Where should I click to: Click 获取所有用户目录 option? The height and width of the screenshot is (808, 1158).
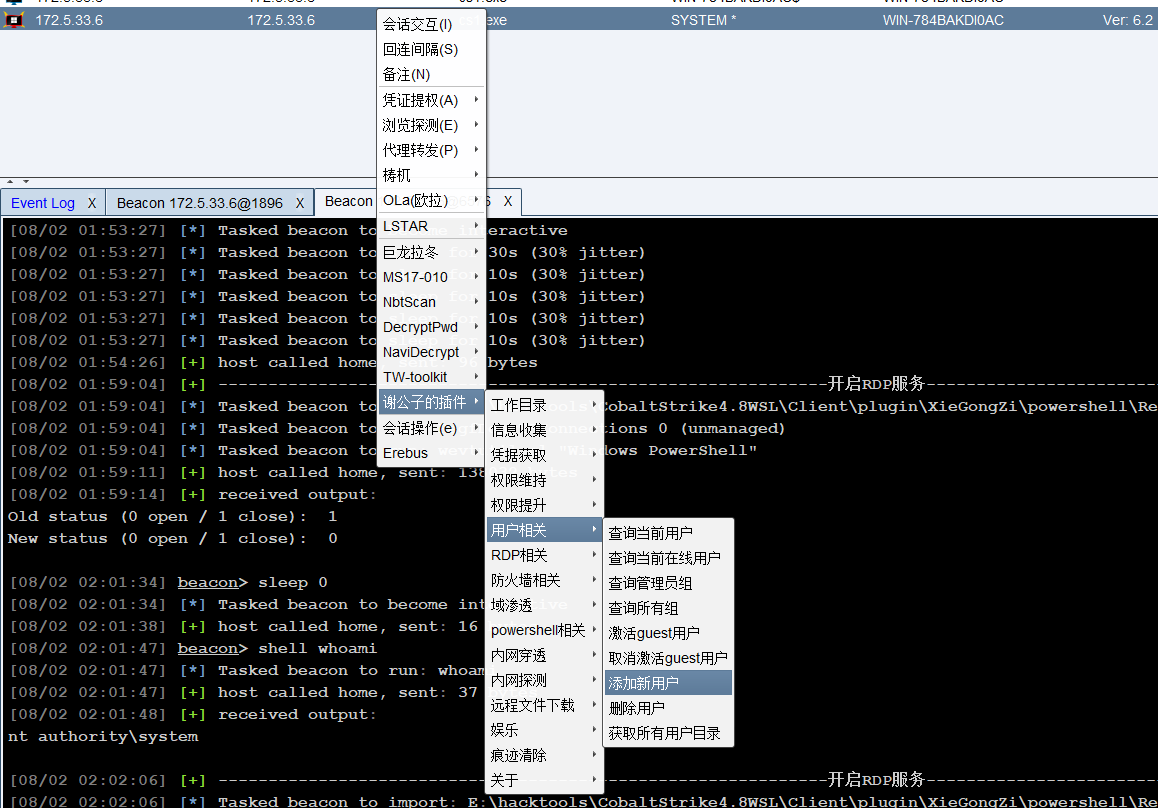coord(668,733)
